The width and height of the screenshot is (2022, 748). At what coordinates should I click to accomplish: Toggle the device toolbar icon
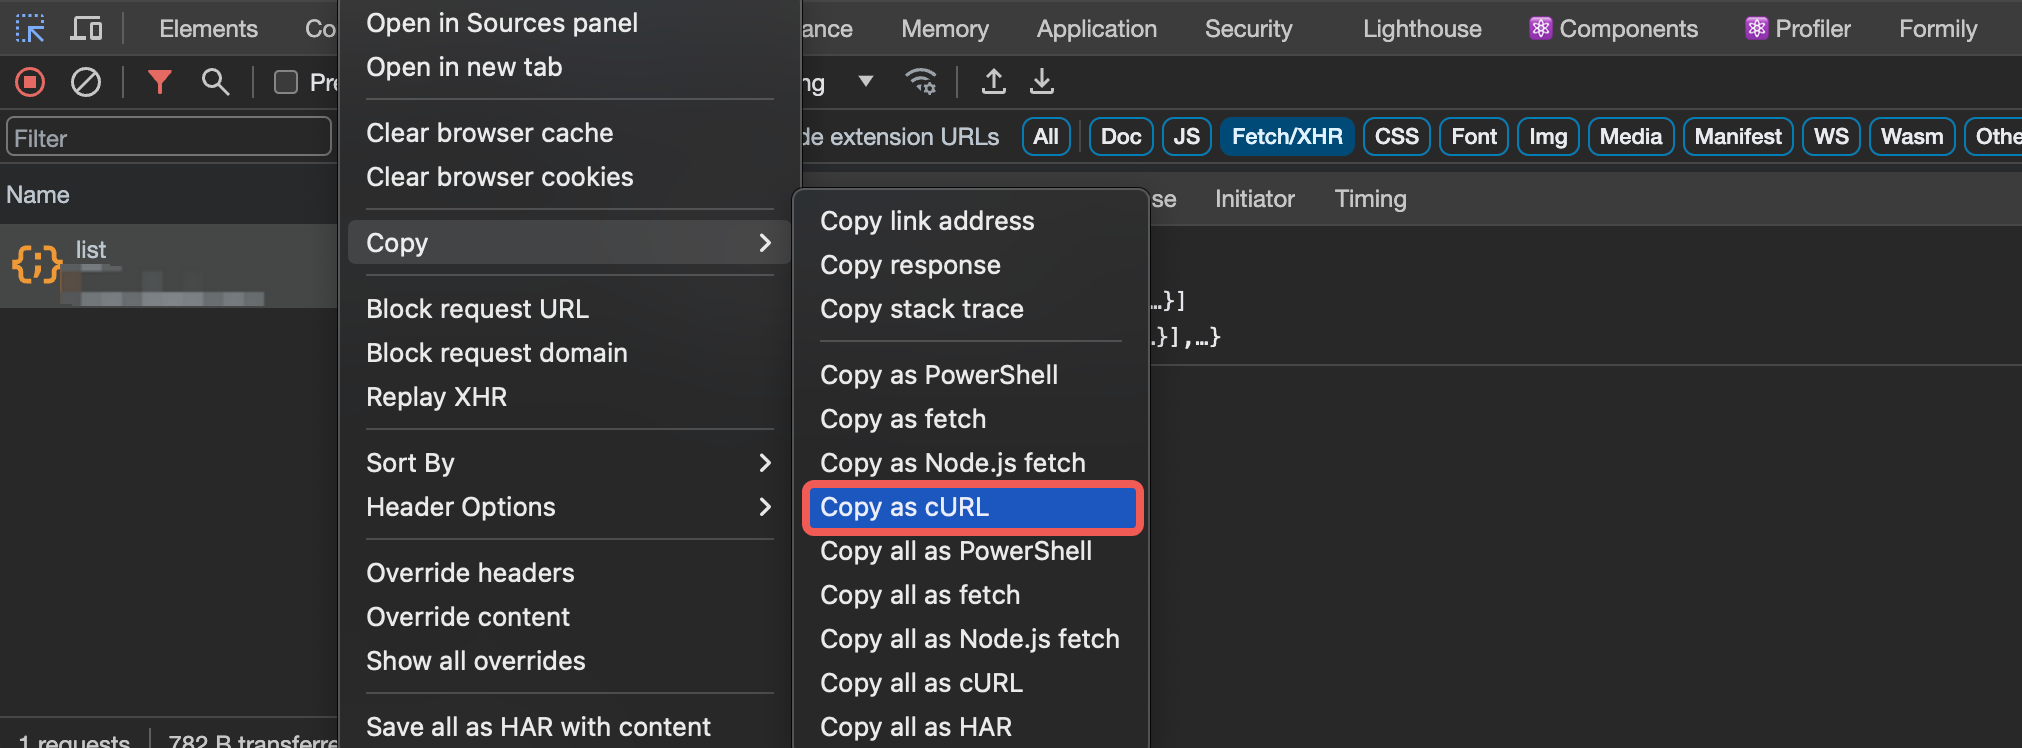tap(86, 28)
